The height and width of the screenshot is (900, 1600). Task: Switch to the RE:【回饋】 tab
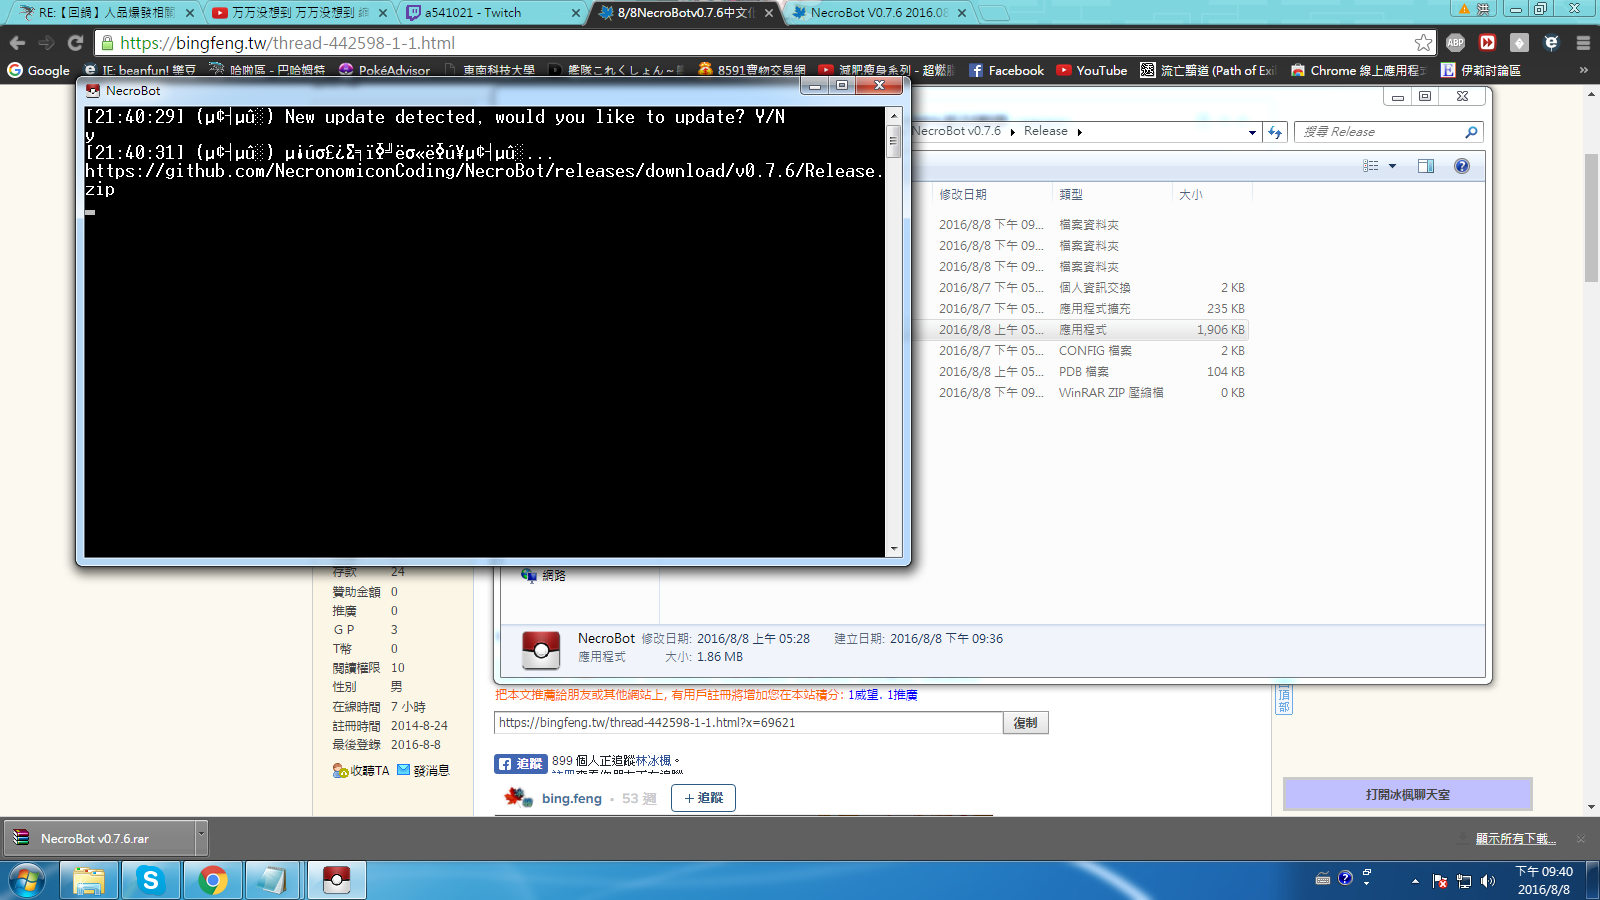[105, 13]
